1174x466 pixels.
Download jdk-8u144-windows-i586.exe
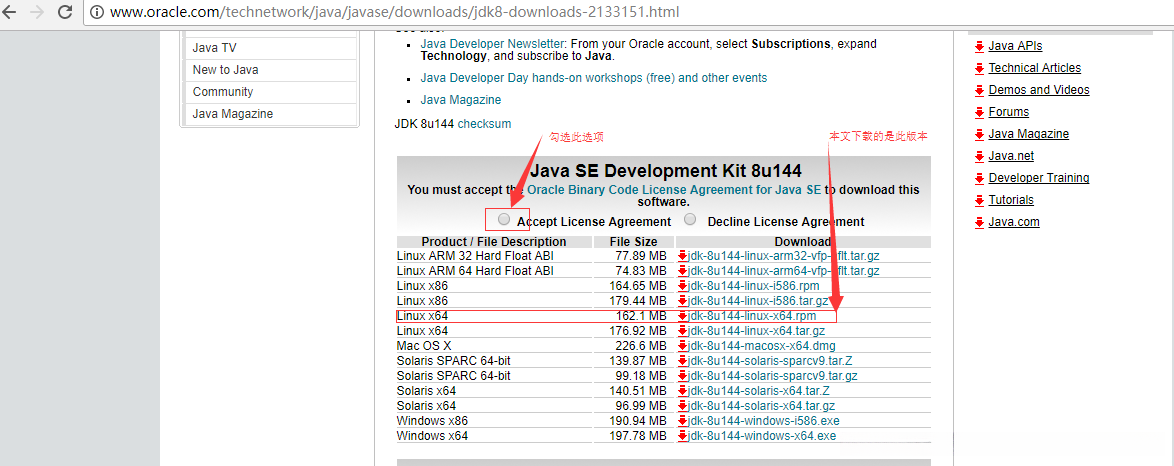764,421
